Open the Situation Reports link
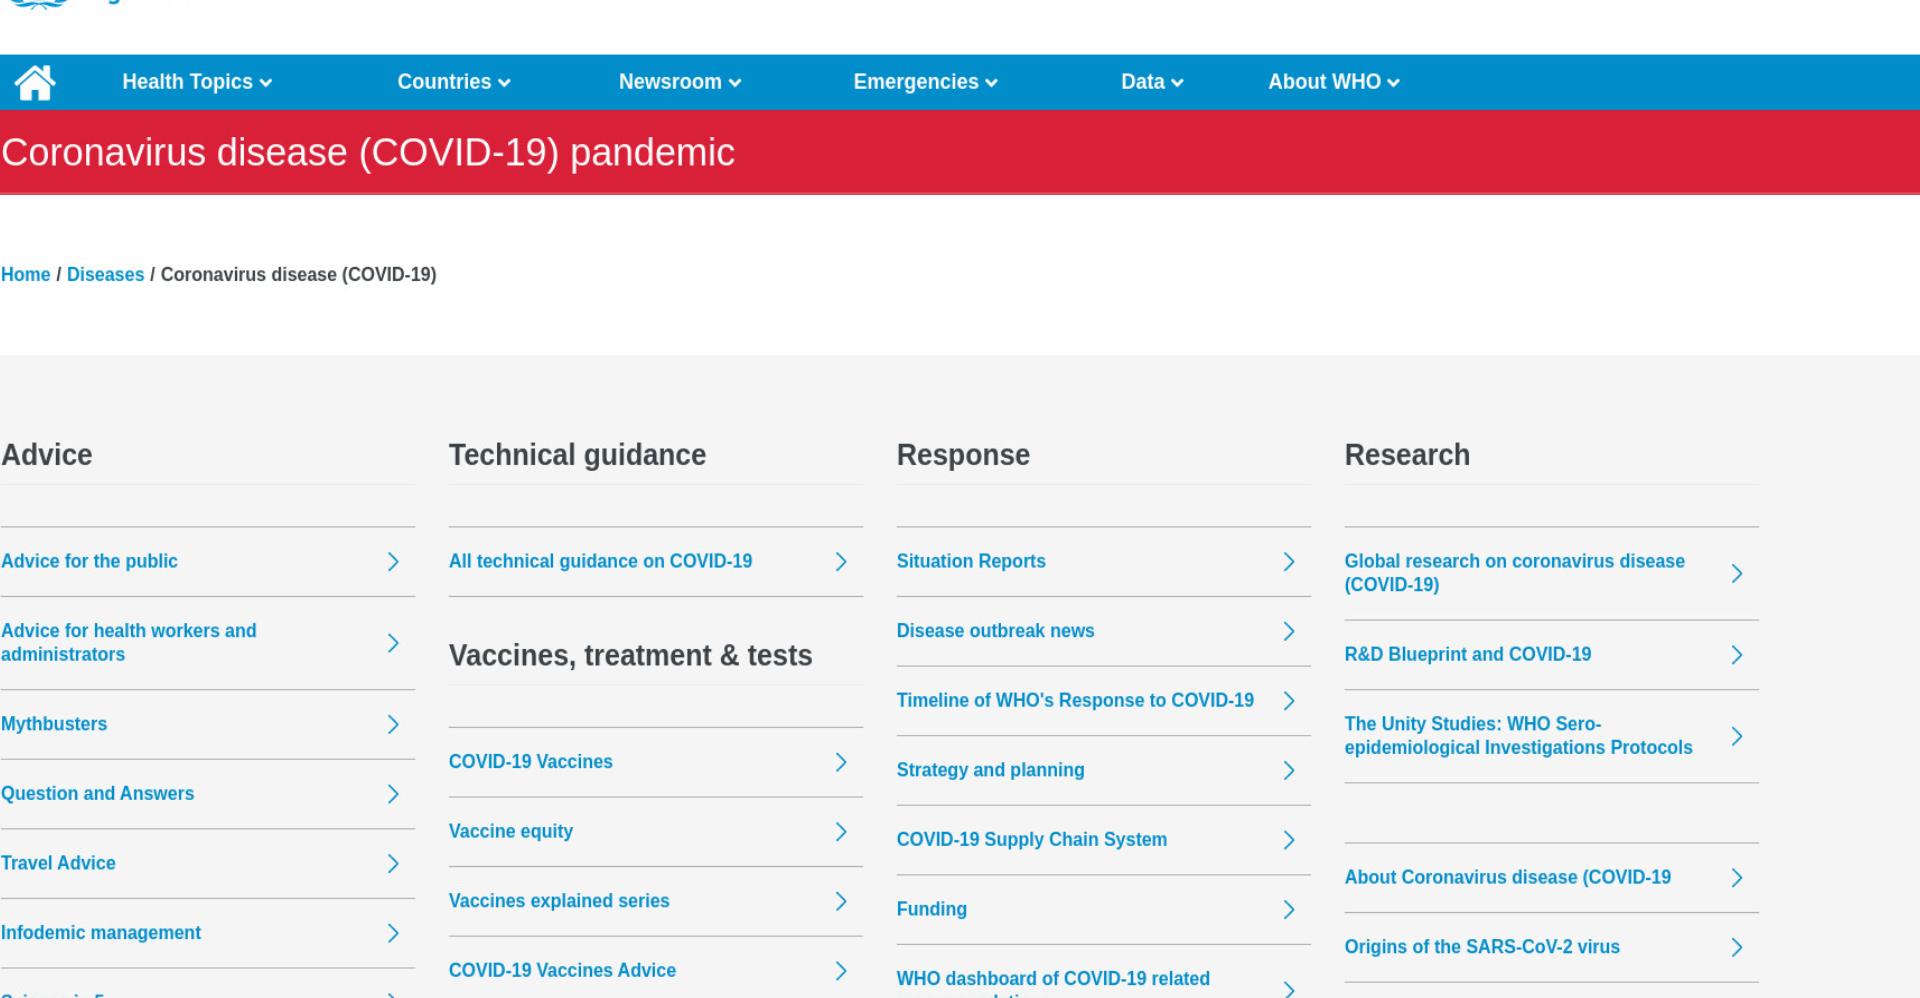Viewport: 1920px width, 998px height. [x=971, y=561]
